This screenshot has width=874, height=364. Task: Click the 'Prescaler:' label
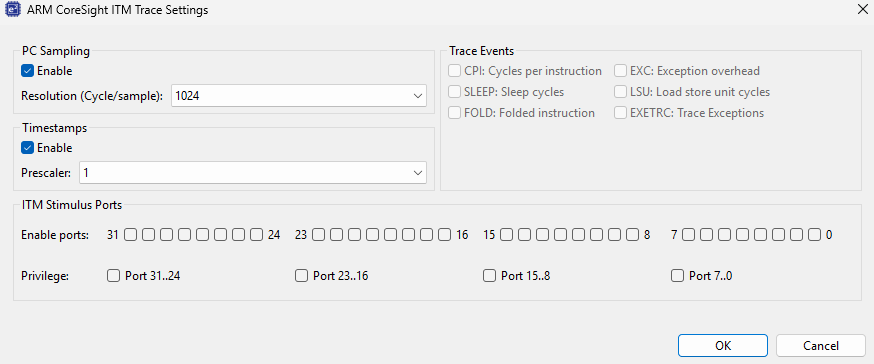pos(46,173)
